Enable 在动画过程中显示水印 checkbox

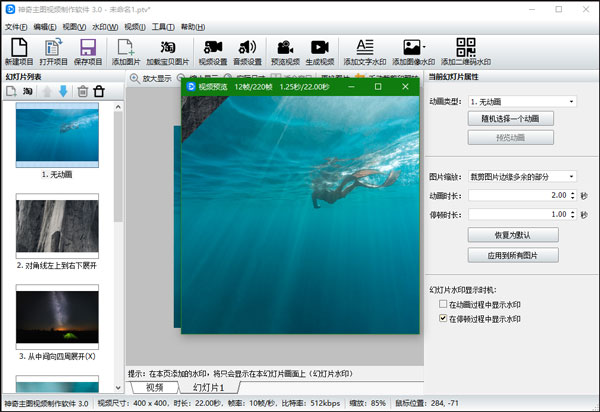pyautogui.click(x=444, y=304)
